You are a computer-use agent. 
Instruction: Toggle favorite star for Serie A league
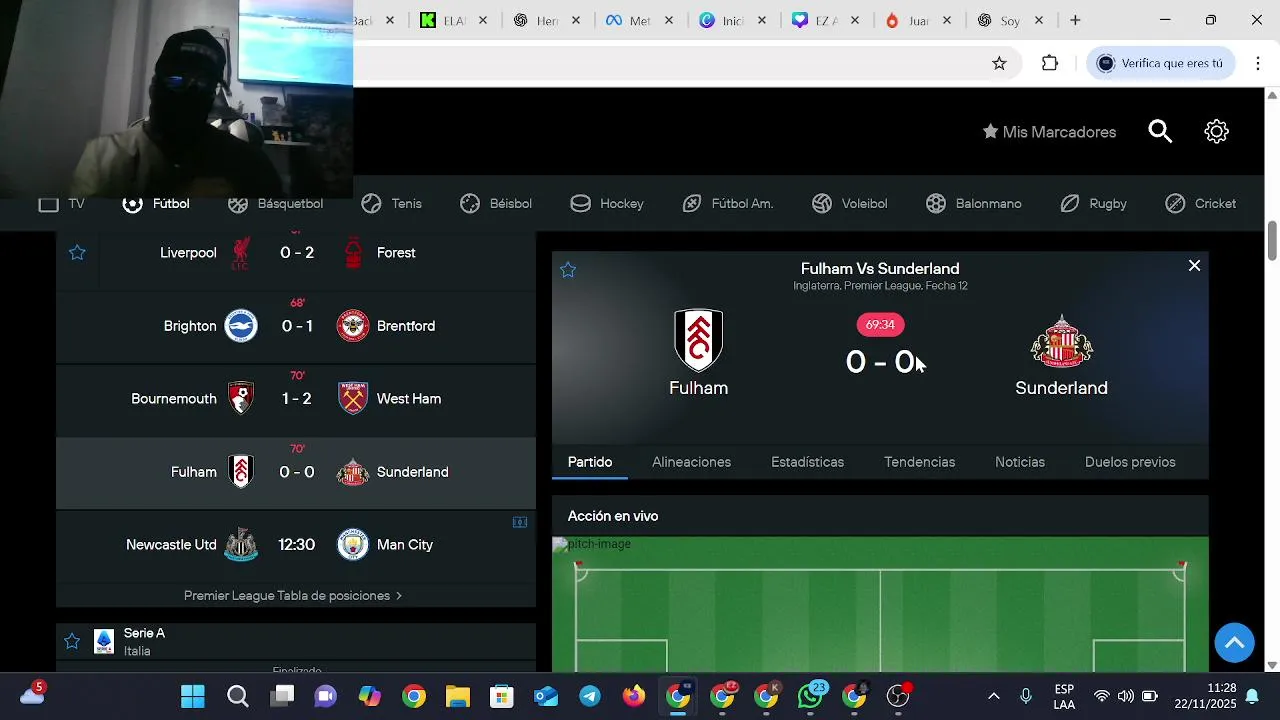(72, 641)
